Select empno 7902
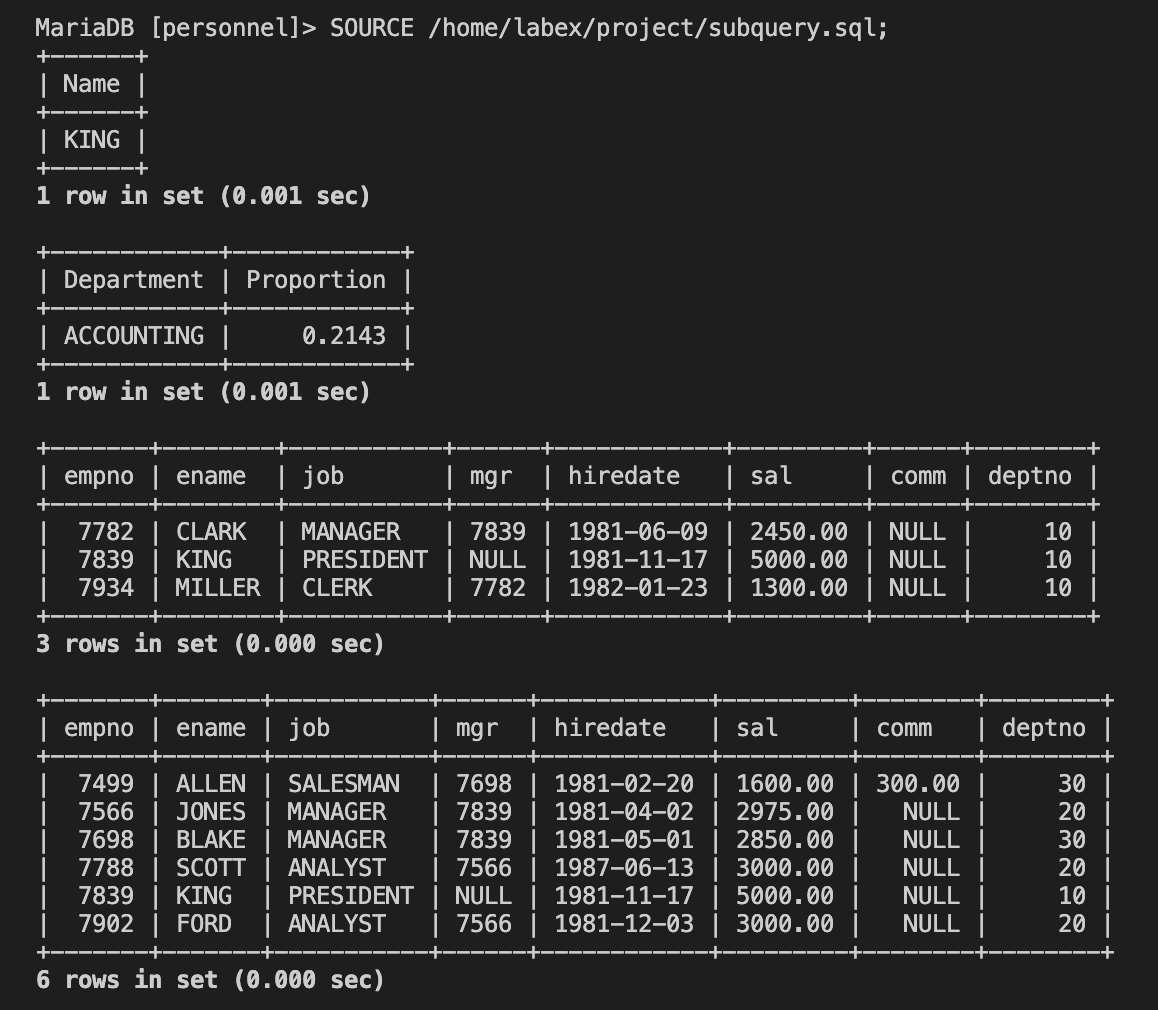Viewport: 1158px width, 1010px height. 106,924
